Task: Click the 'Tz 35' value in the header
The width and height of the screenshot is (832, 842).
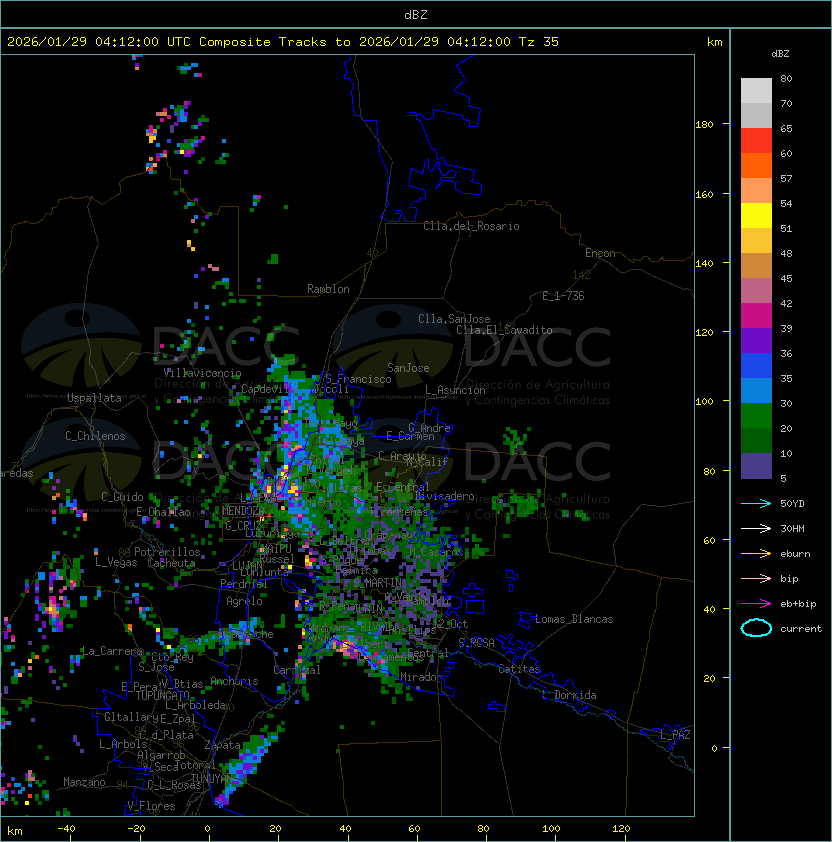Action: 539,42
